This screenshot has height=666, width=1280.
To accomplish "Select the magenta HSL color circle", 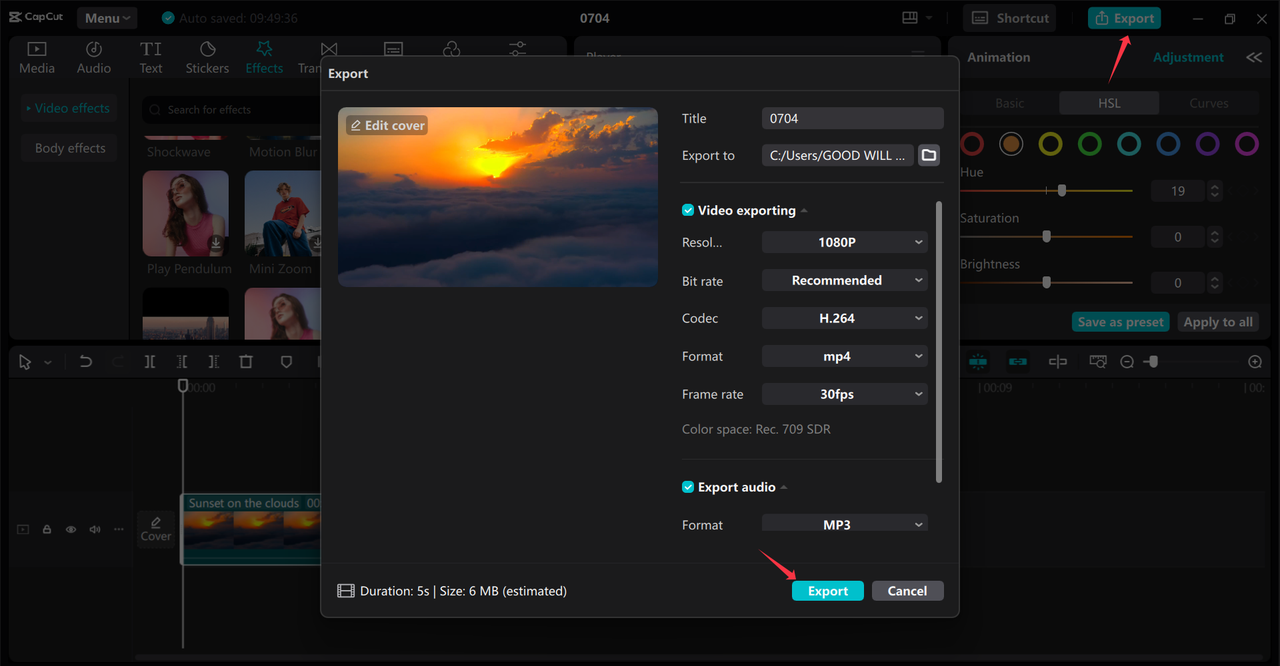I will (1246, 144).
